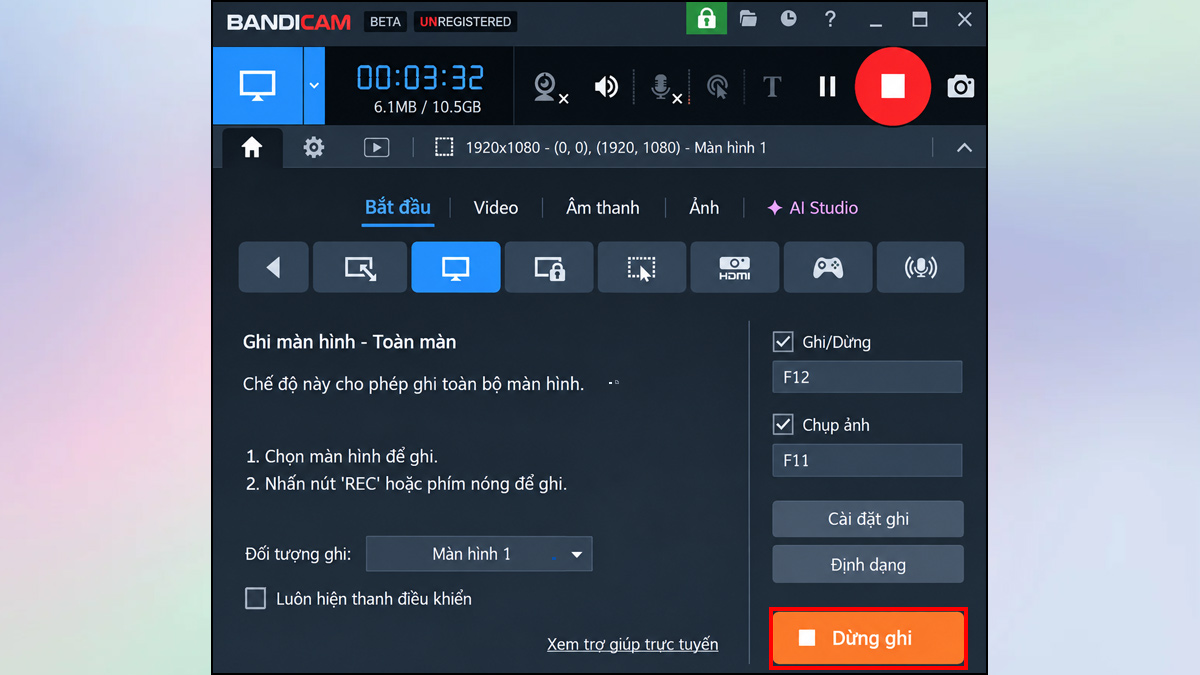This screenshot has width=1200, height=675.
Task: Click the BETA badge
Action: tap(384, 21)
